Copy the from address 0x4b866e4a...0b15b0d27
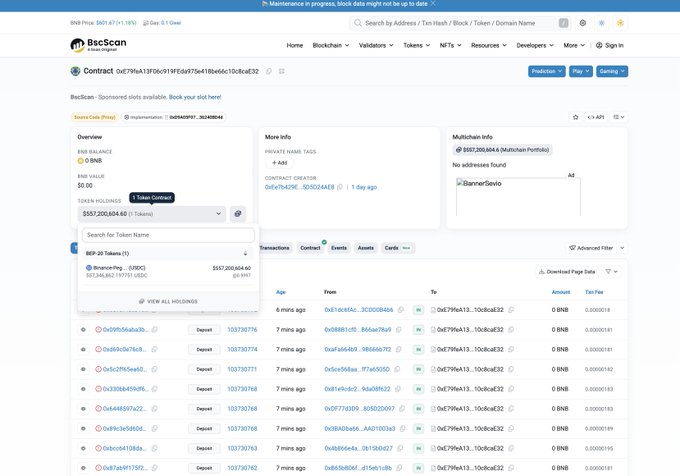Image resolution: width=680 pixels, height=476 pixels. point(400,448)
